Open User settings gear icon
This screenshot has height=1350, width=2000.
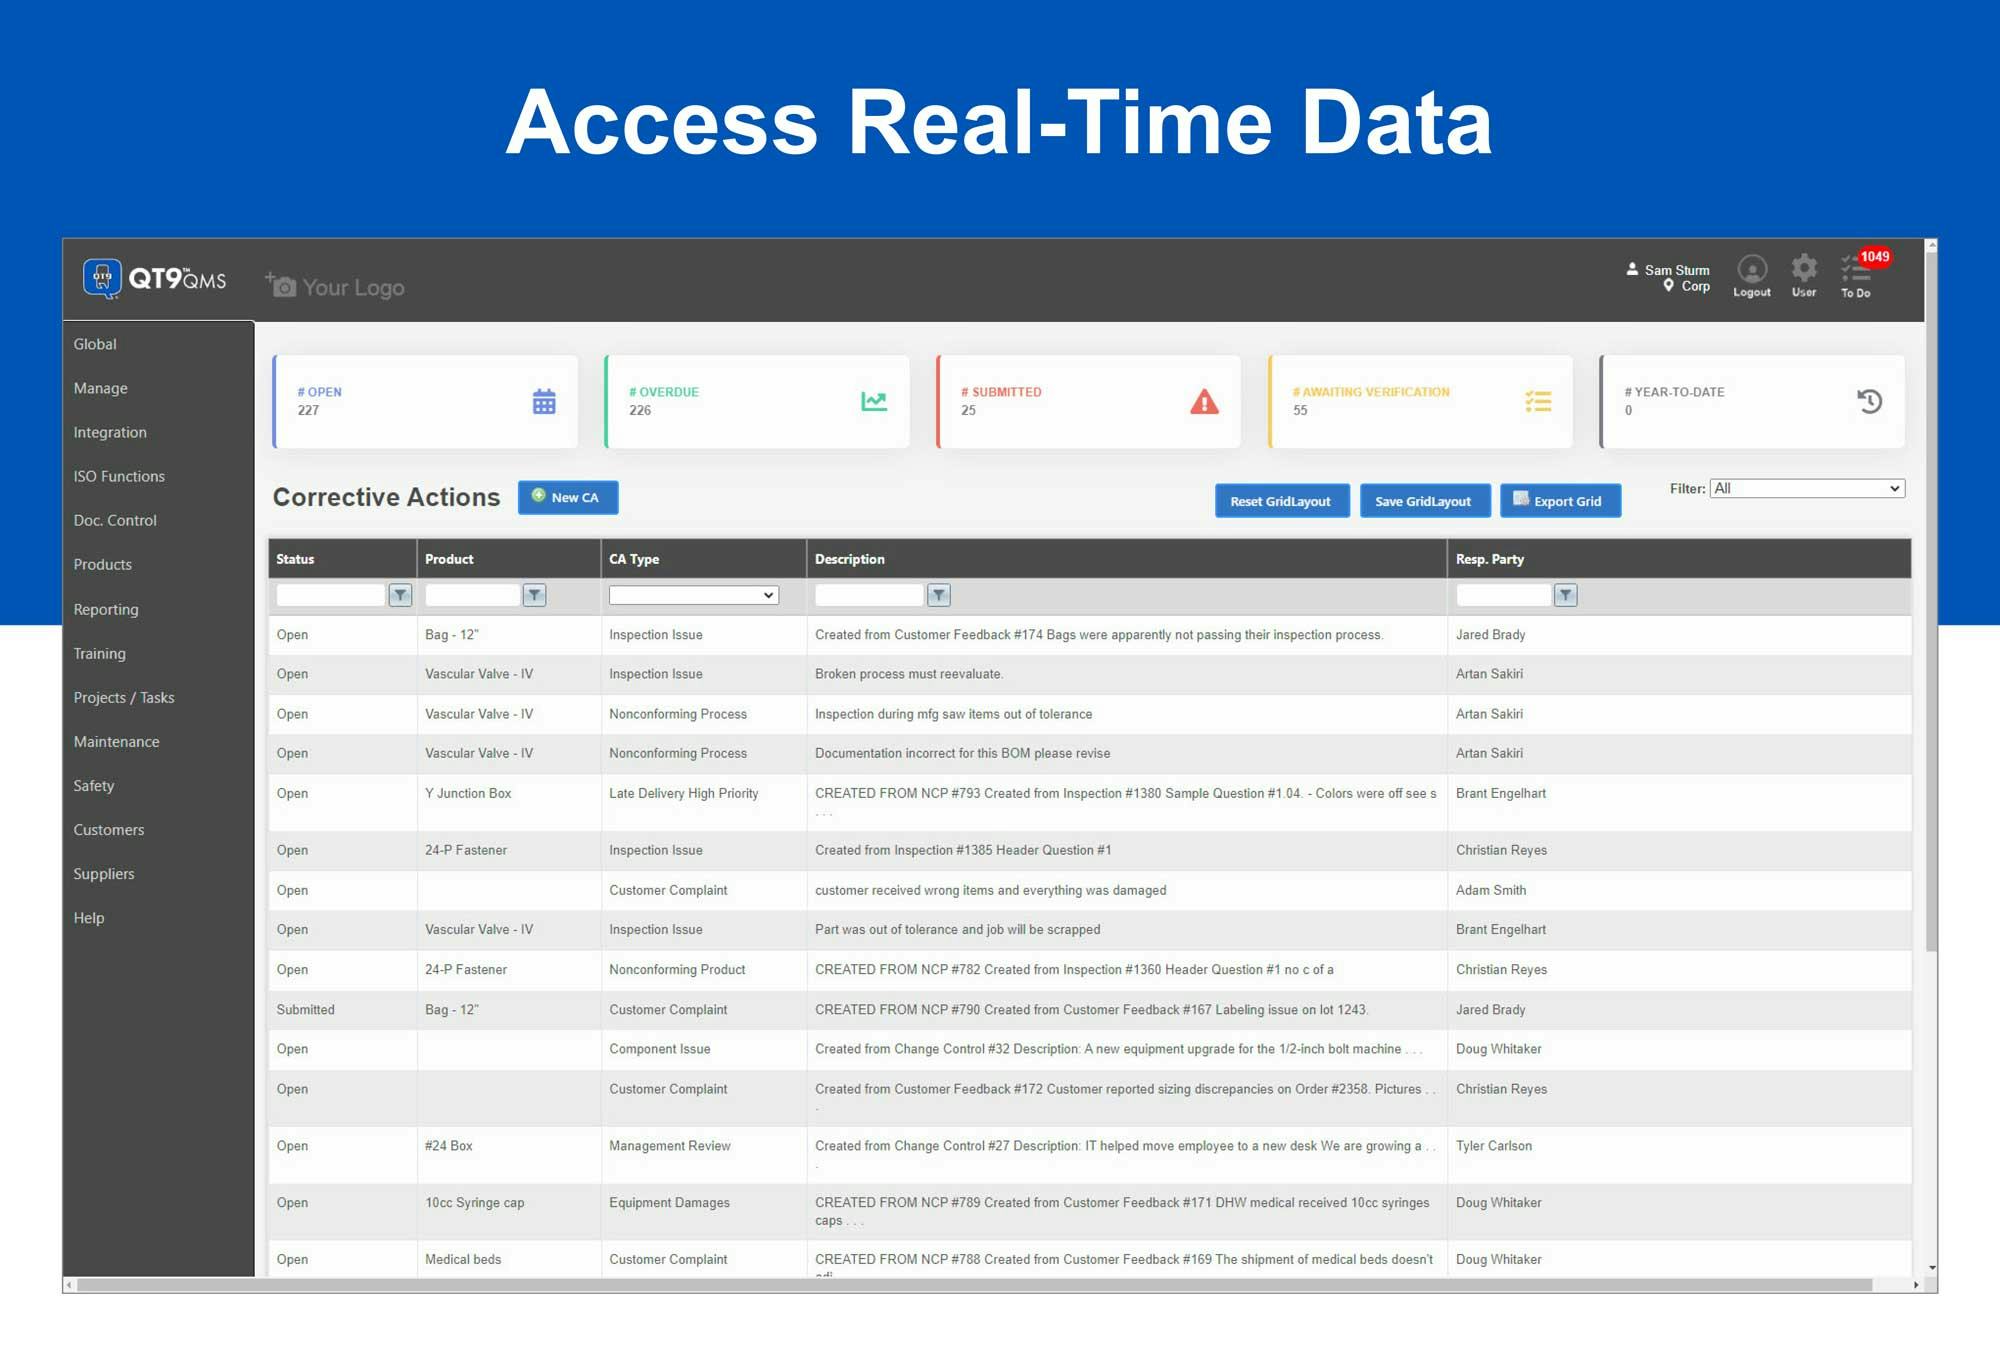[x=1803, y=268]
